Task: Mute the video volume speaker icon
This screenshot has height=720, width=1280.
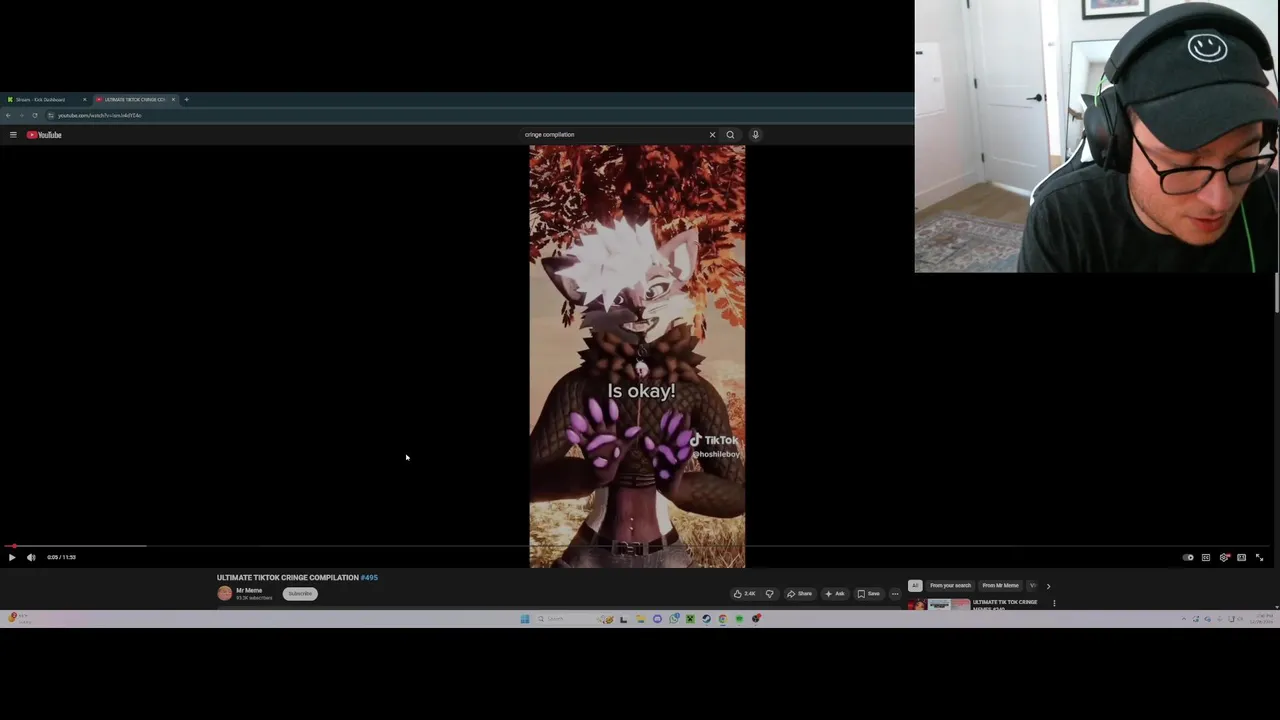Action: tap(31, 557)
